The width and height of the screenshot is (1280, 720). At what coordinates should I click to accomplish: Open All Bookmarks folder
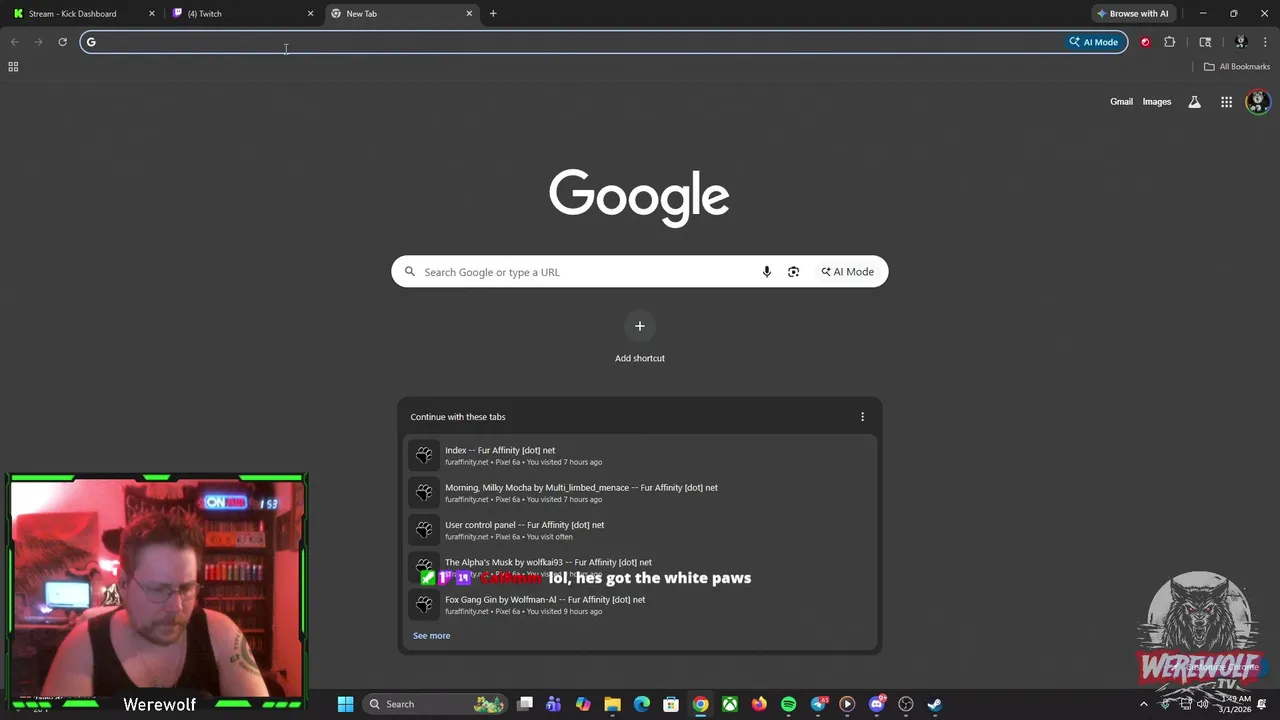(x=1236, y=67)
